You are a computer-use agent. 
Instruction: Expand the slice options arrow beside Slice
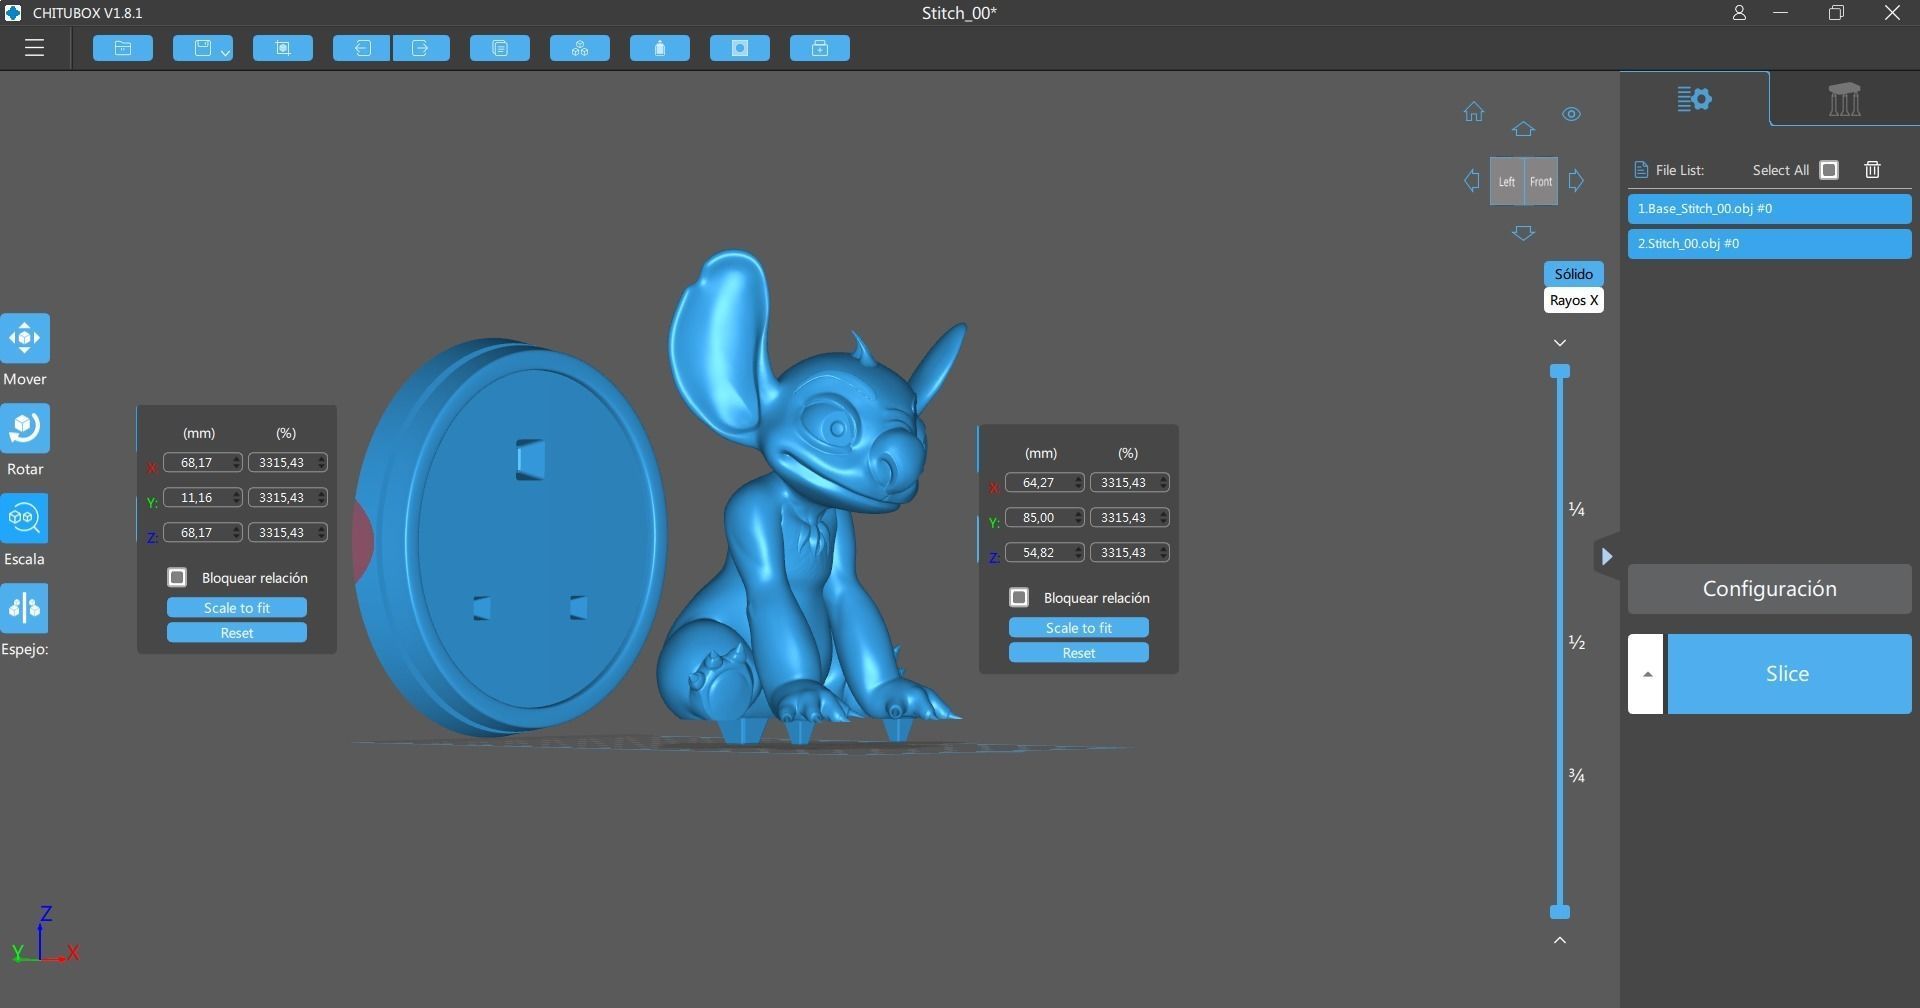pos(1646,674)
